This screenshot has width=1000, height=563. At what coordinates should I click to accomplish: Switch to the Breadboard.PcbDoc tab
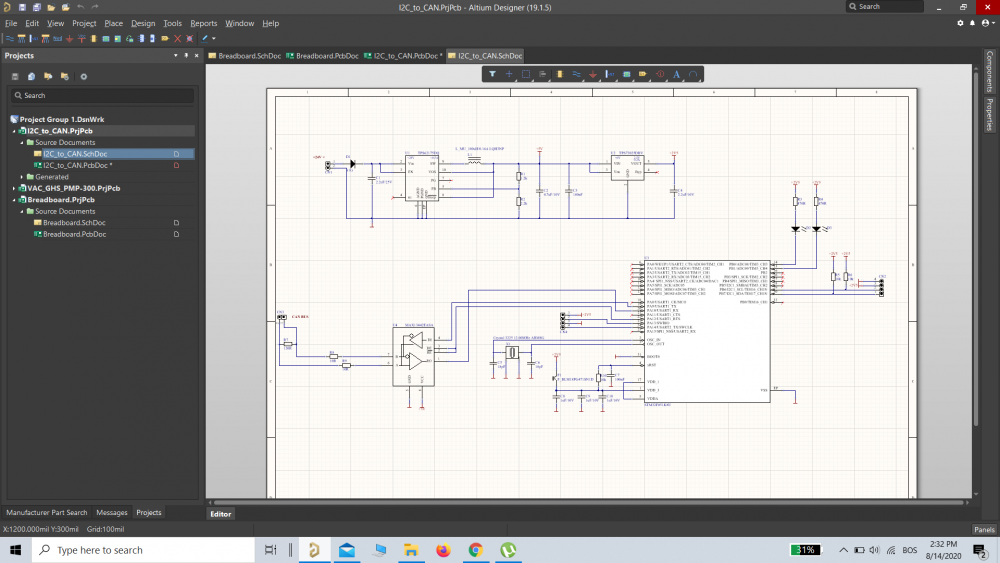(x=322, y=55)
